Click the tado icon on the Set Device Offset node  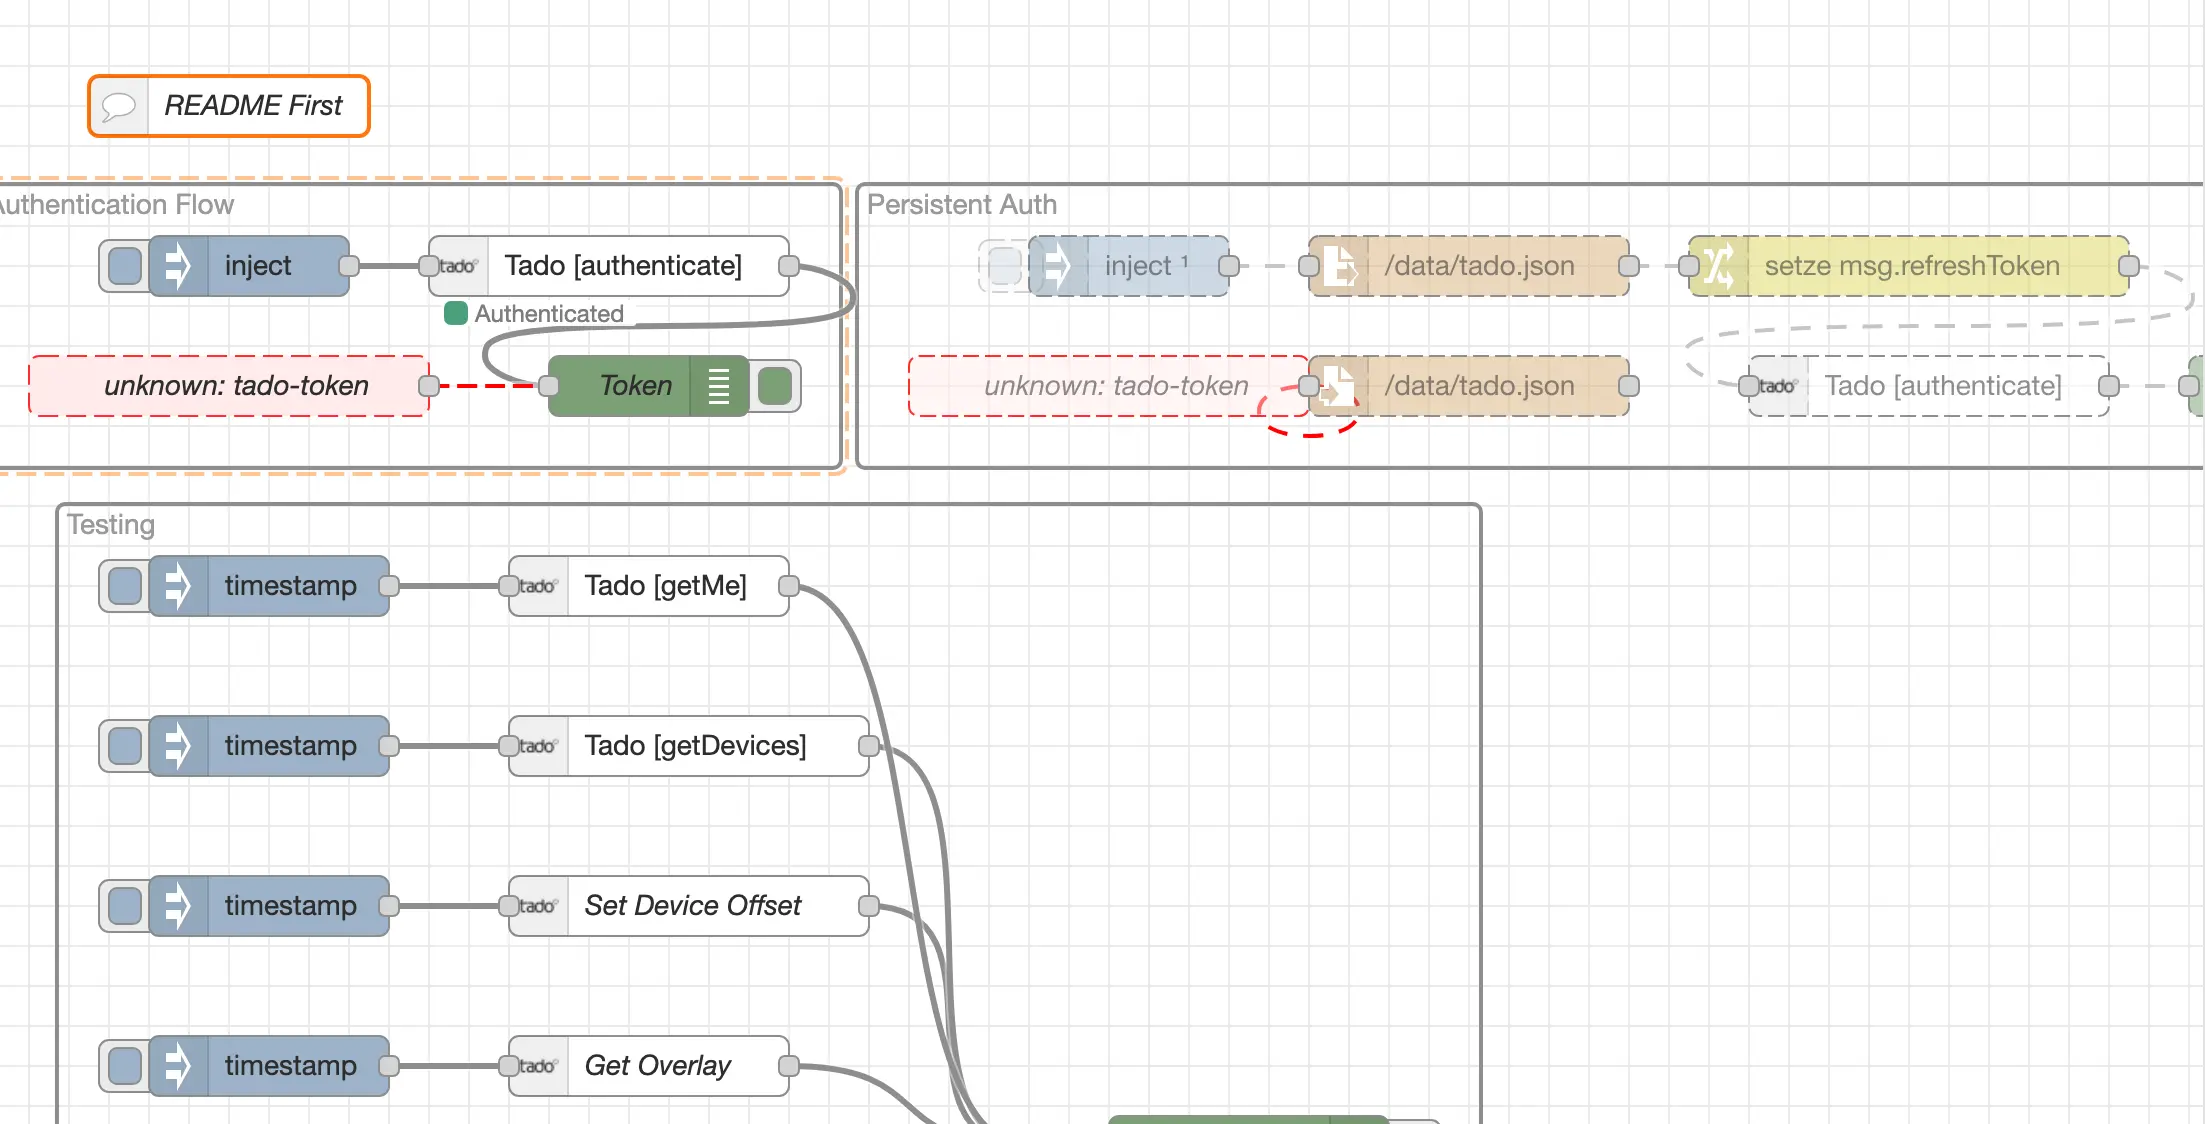(538, 906)
